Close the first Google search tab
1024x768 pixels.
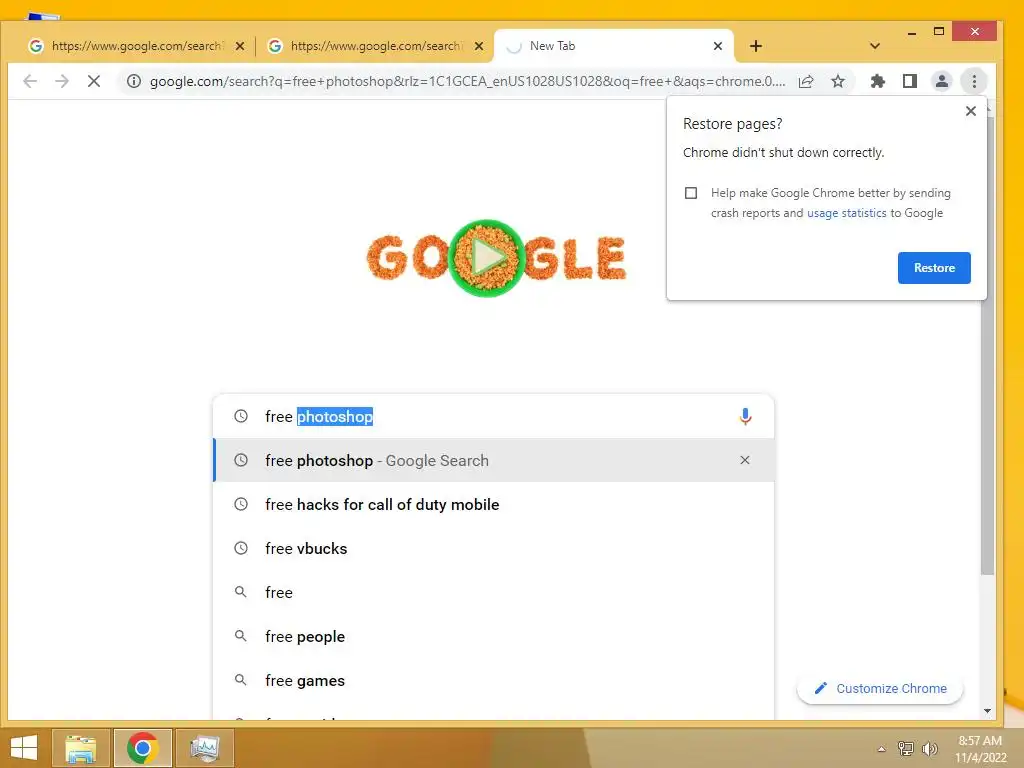tap(240, 46)
